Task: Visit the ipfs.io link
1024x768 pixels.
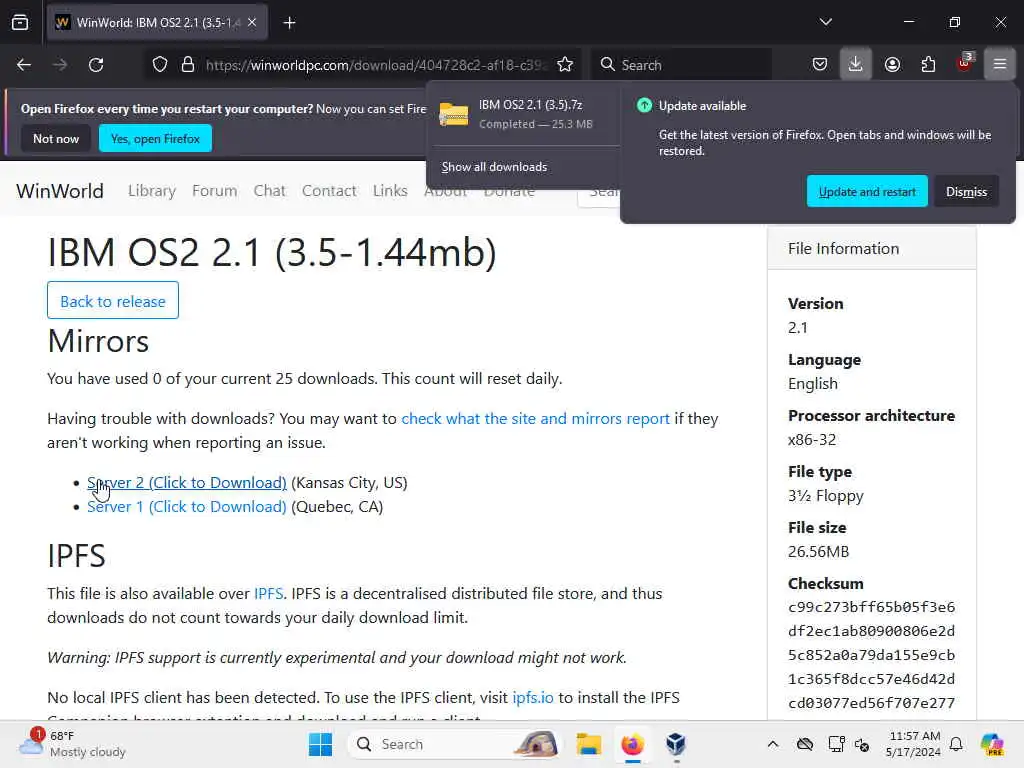Action: pos(533,697)
